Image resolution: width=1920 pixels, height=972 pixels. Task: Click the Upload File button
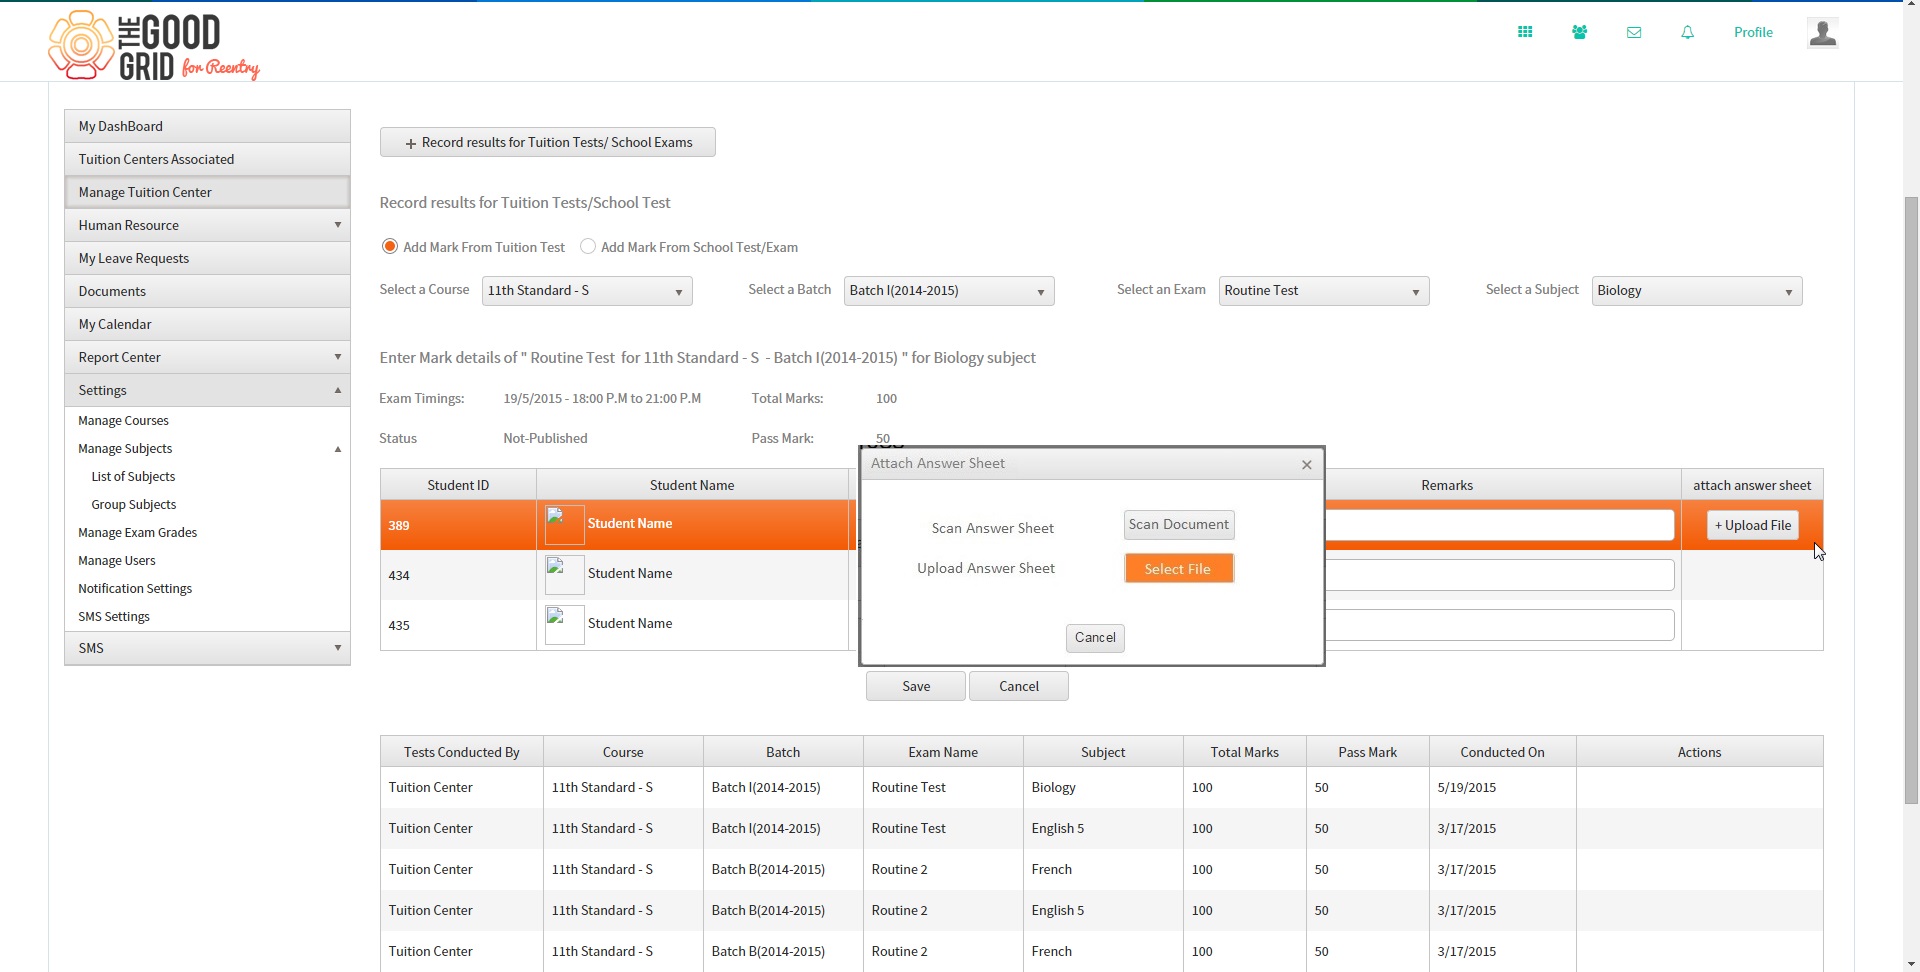(x=1753, y=525)
